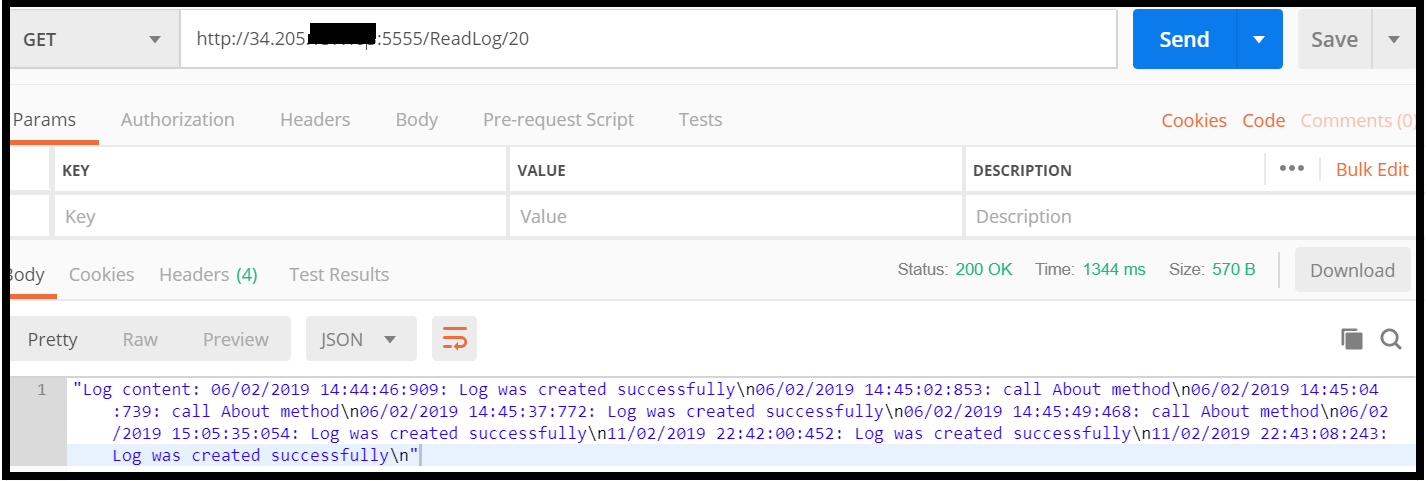Switch to the Tests tab
Screen dimensions: 1427x481
tap(700, 120)
